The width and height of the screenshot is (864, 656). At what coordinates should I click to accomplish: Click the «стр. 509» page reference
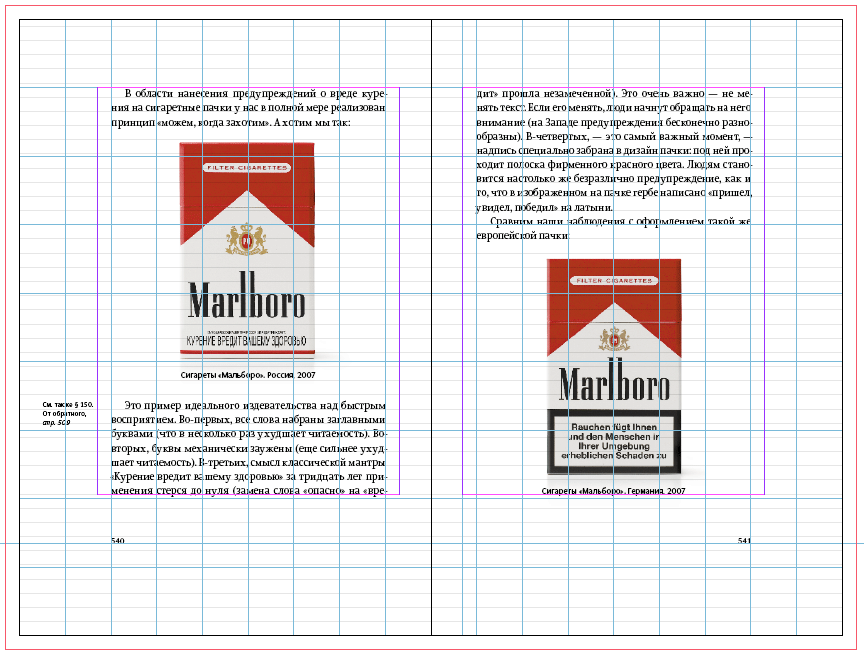[56, 423]
